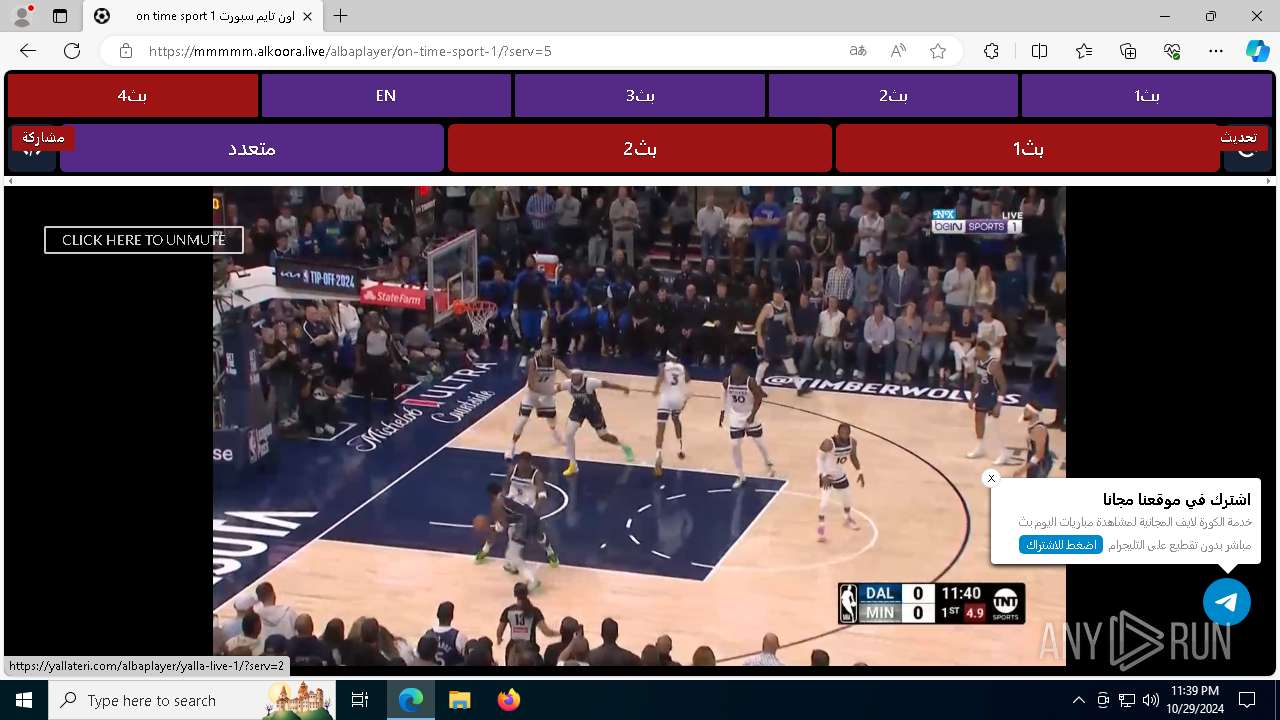Dismiss the Telegram subscription popup
Image resolution: width=1280 pixels, height=720 pixels.
[991, 478]
